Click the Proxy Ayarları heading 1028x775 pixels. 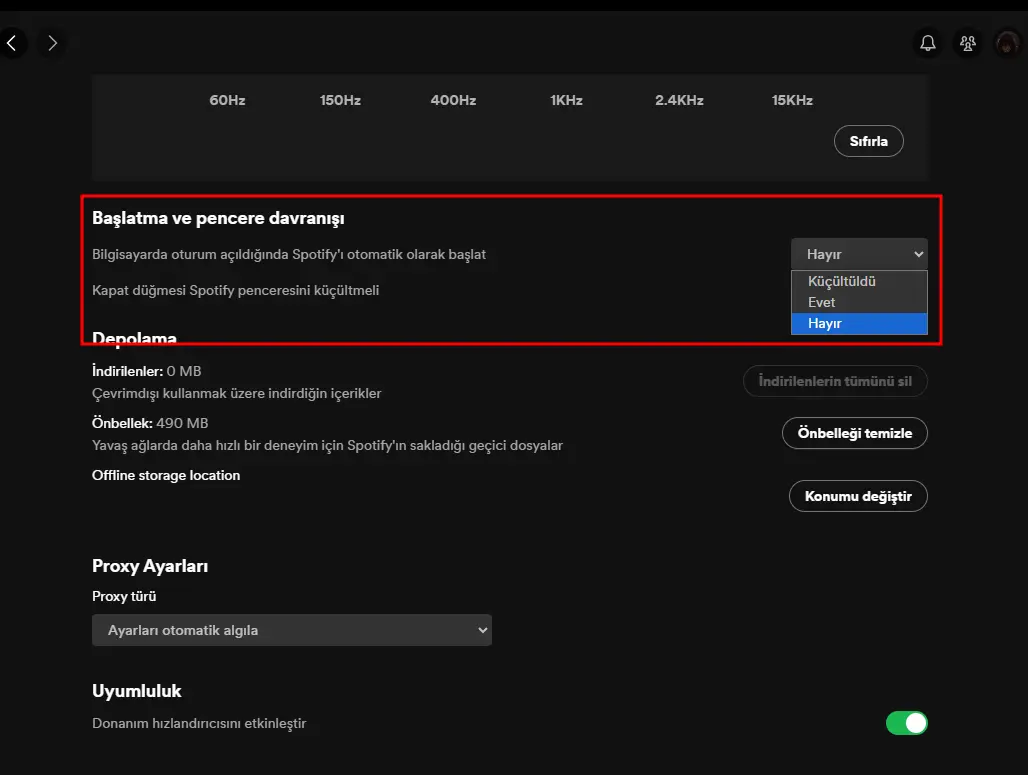pyautogui.click(x=149, y=566)
